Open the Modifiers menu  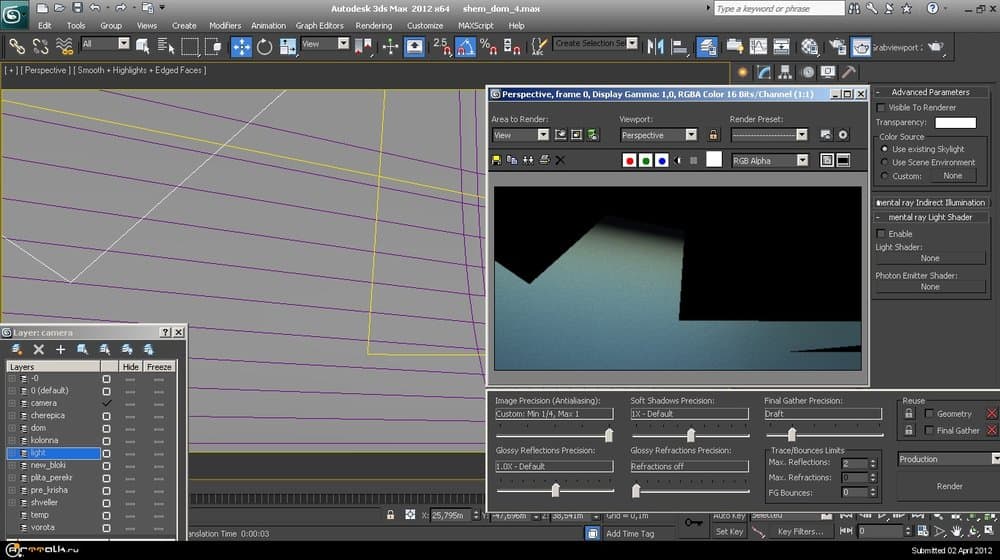[225, 25]
